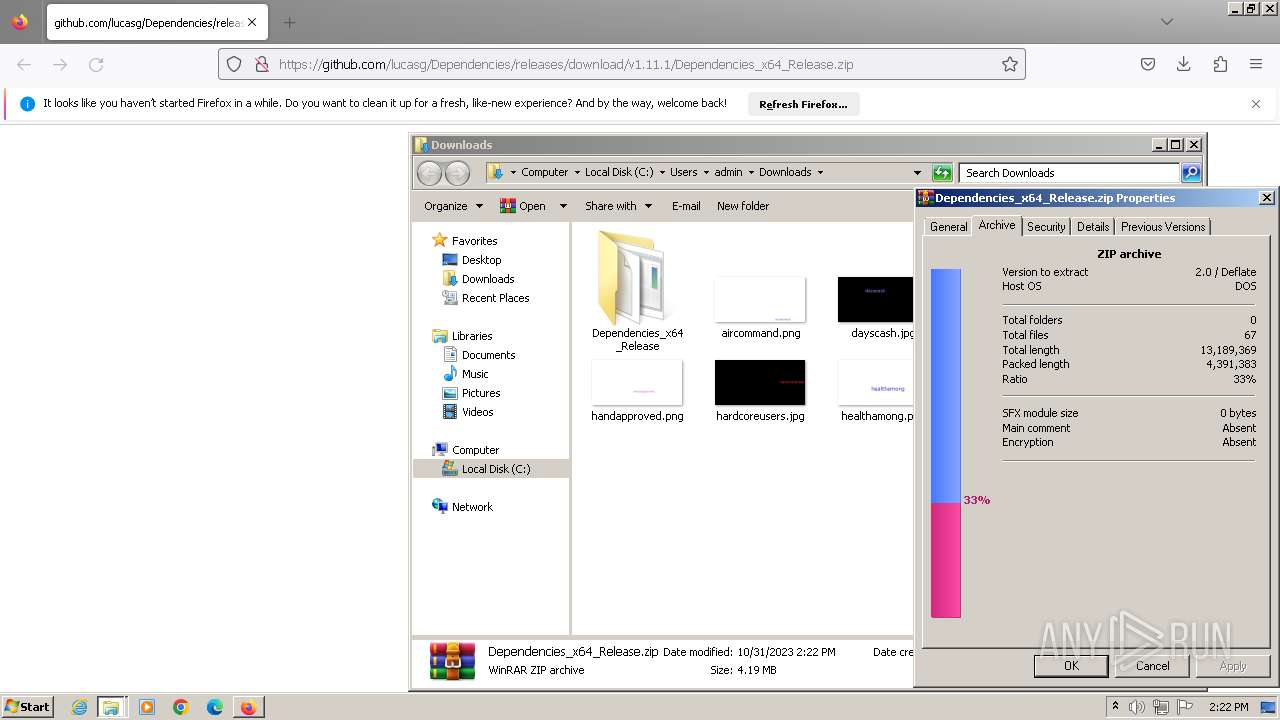The image size is (1280, 720).
Task: Switch to the Archive tab in Properties
Action: [x=997, y=225]
